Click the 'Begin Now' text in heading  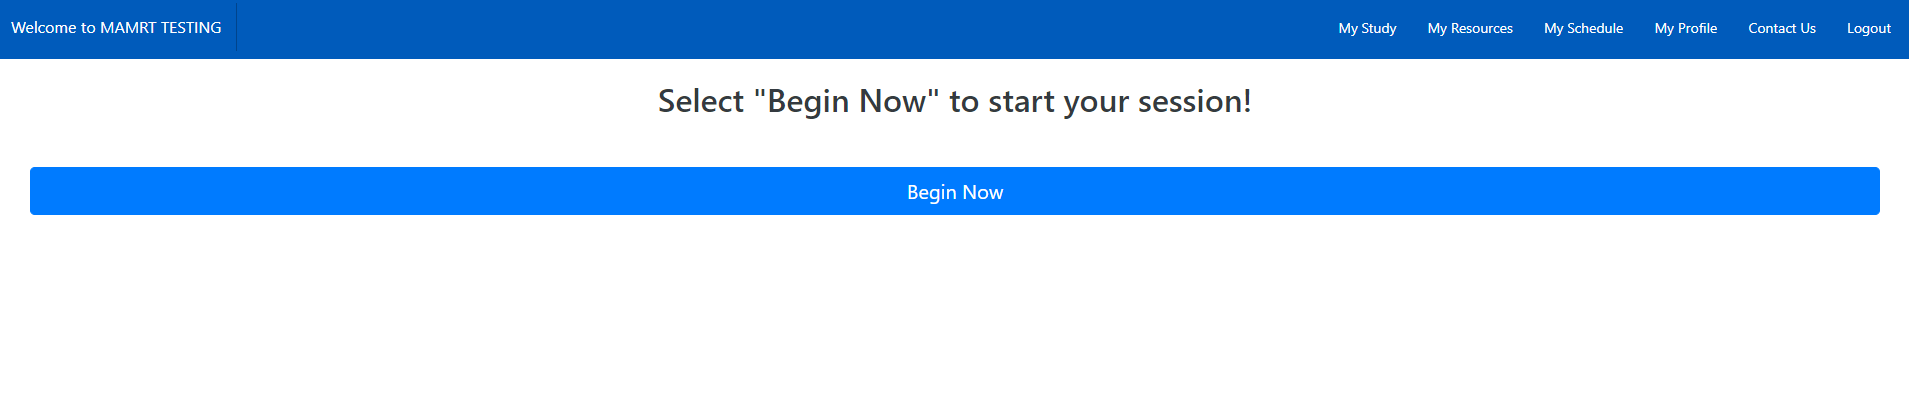pos(846,101)
